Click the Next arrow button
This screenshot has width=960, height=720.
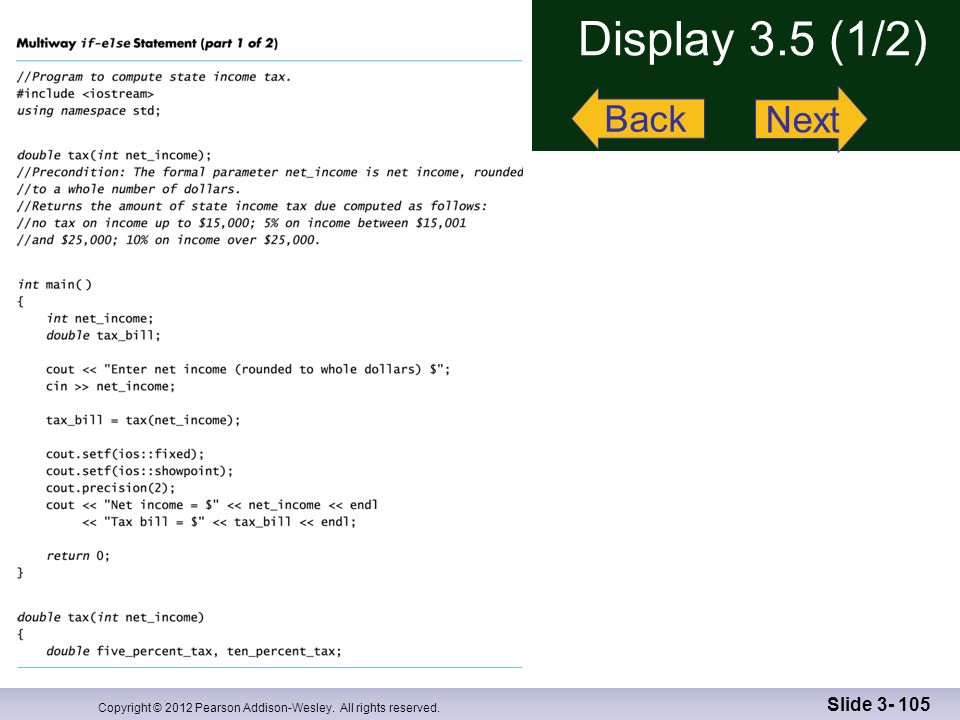coord(811,119)
